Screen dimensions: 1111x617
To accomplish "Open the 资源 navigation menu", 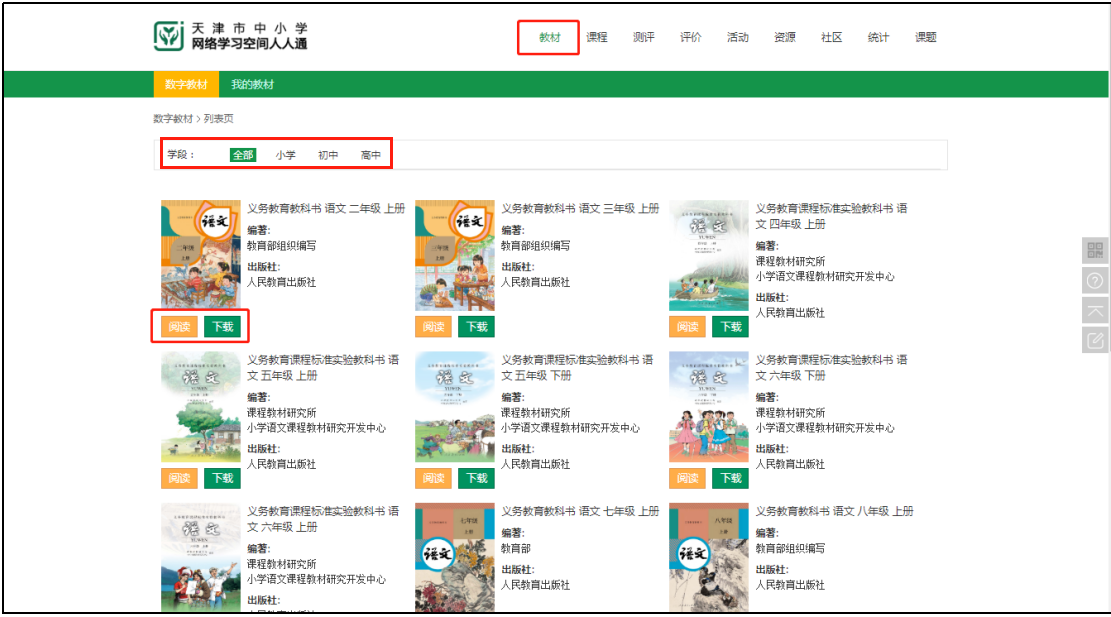I will 784,38.
